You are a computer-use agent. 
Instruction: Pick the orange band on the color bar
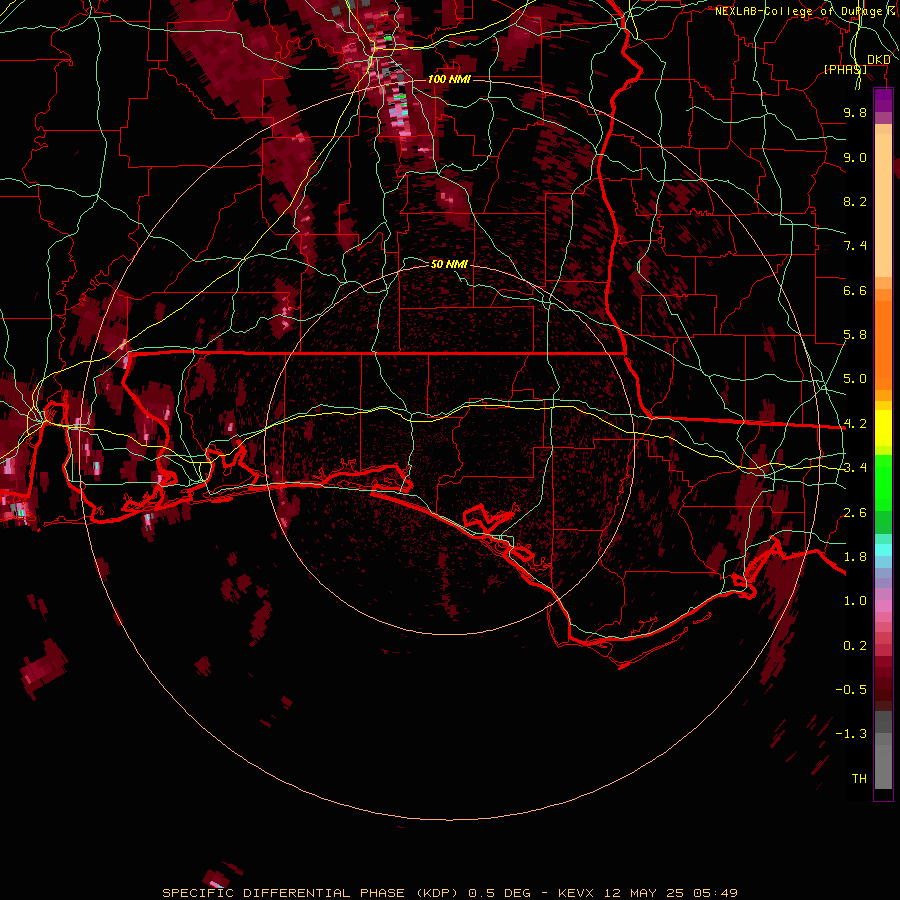coord(883,344)
